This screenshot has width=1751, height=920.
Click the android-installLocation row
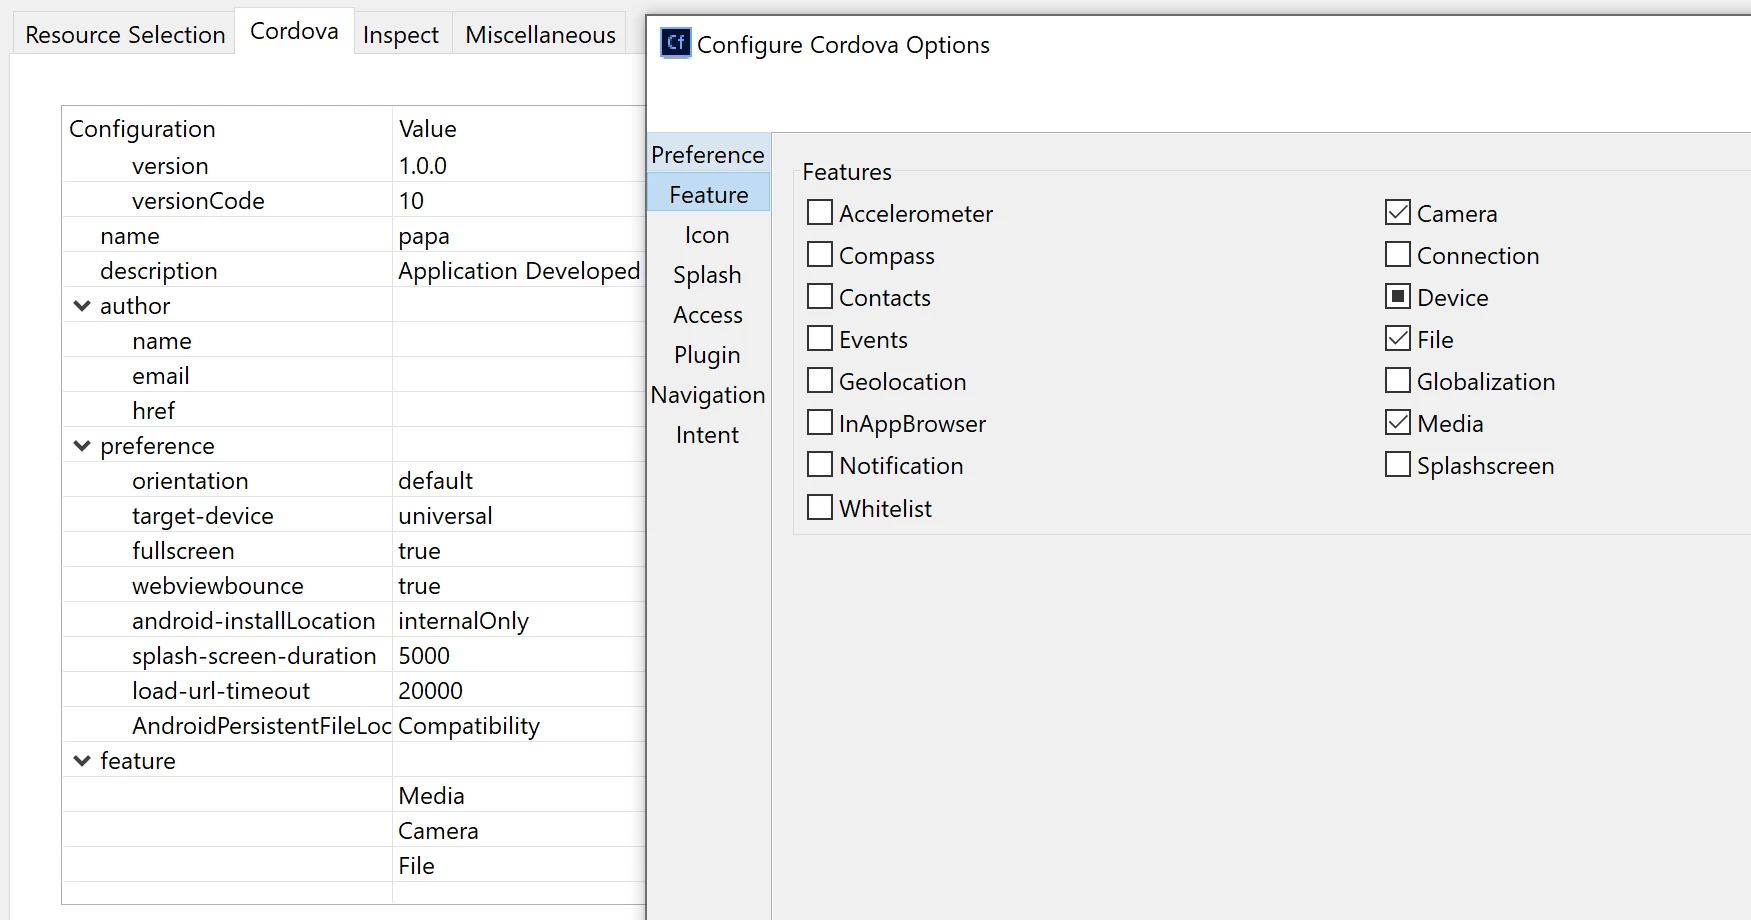click(x=354, y=620)
